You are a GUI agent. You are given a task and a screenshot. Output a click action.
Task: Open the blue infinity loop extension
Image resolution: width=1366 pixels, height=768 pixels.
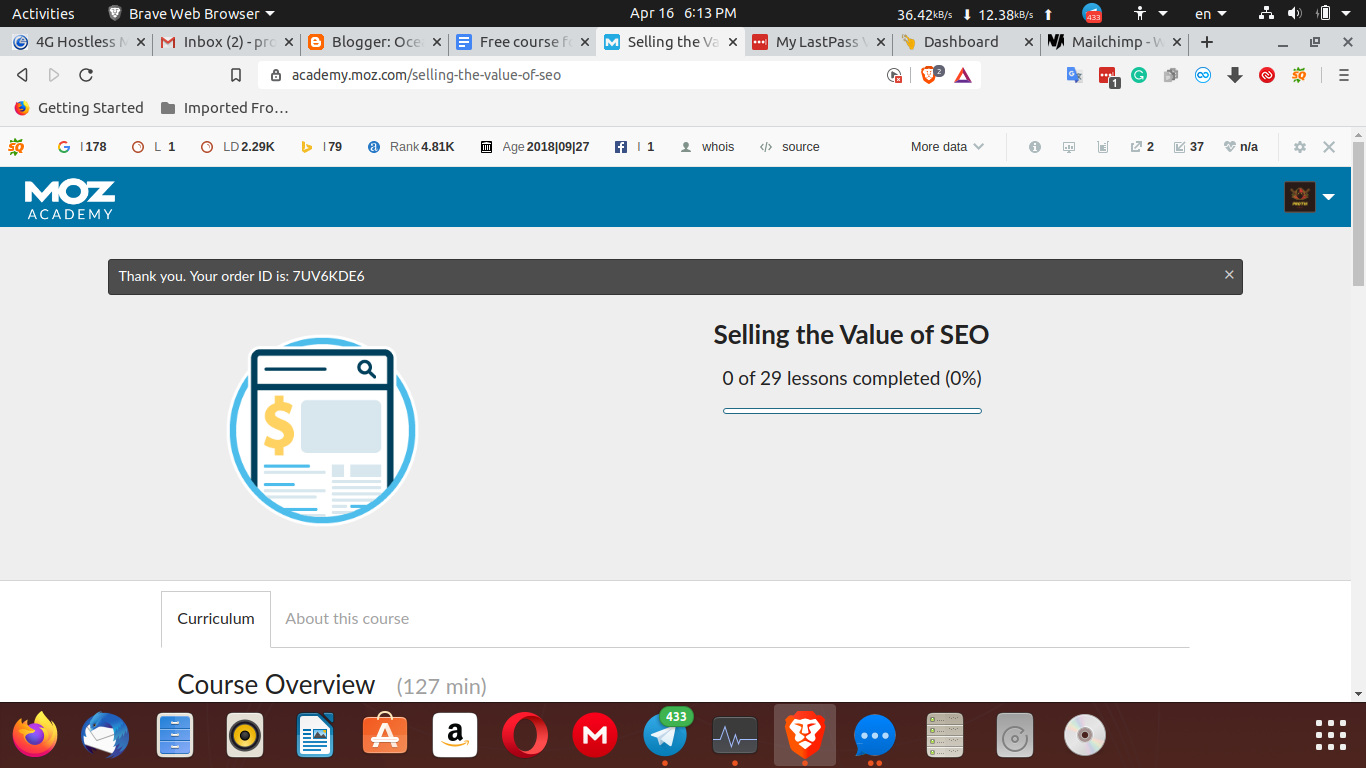(1203, 75)
